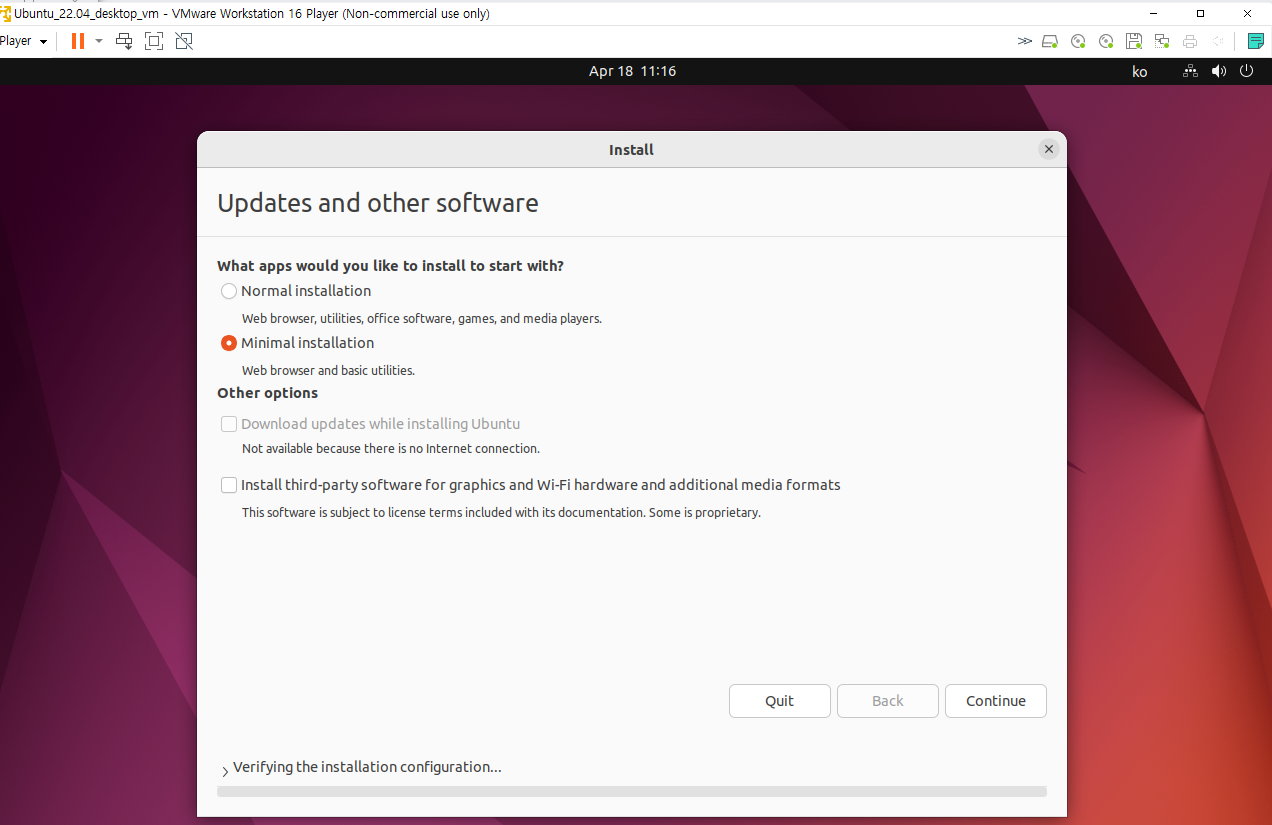
Task: Click the Install dialog title text
Action: tap(631, 150)
